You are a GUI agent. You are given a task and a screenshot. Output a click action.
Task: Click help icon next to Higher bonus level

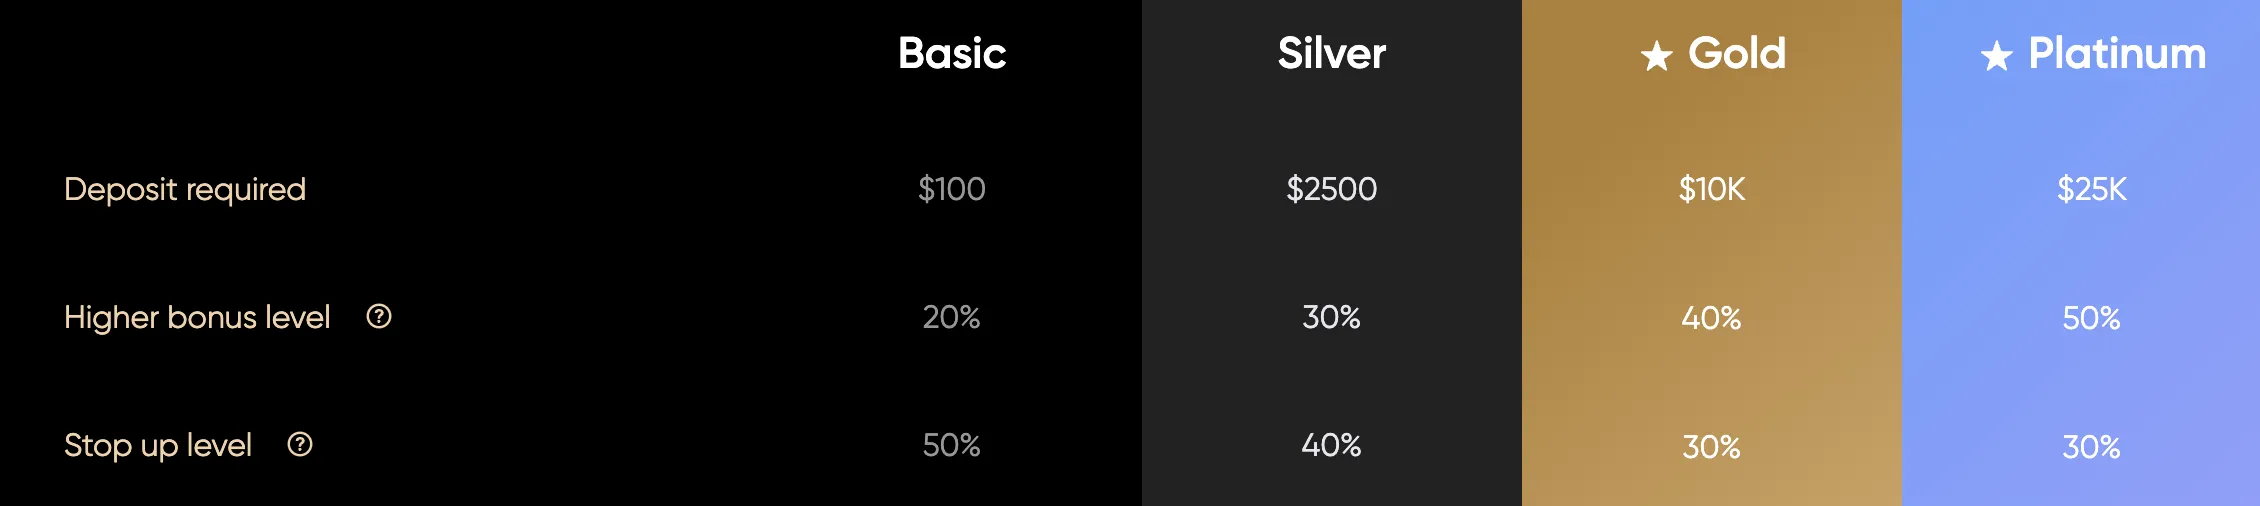coord(379,317)
